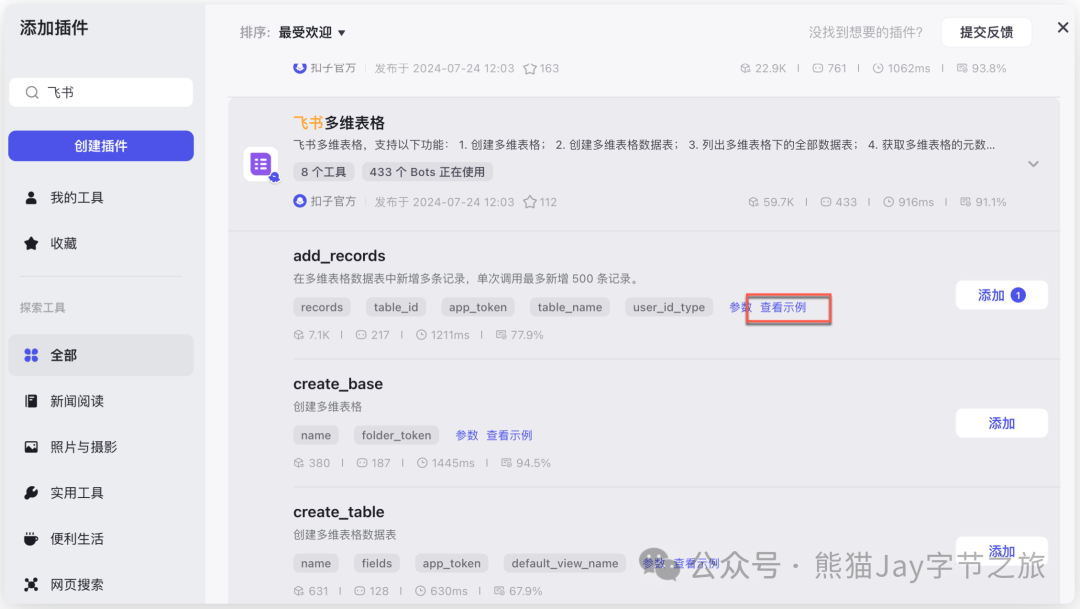Collapse the 飞书多维表格 plugin chevron
The width and height of the screenshot is (1080, 609).
pos(1033,164)
